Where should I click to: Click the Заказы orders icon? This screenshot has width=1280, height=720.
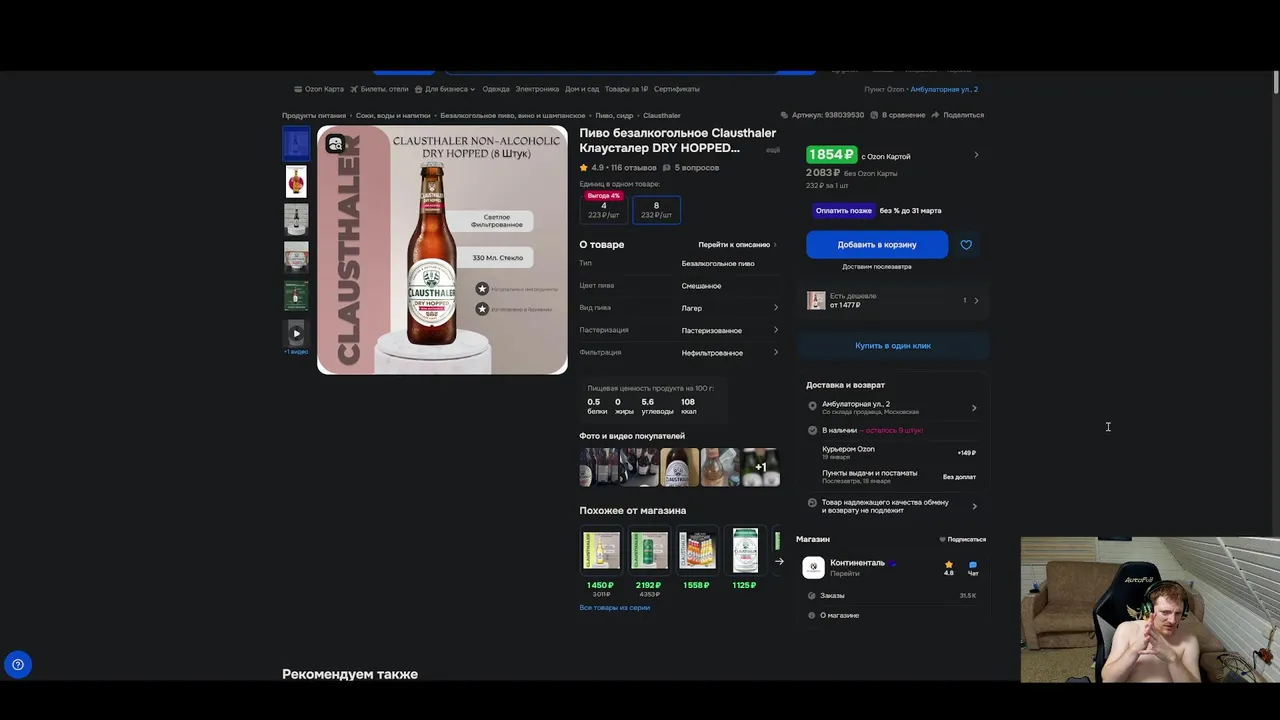[811, 595]
